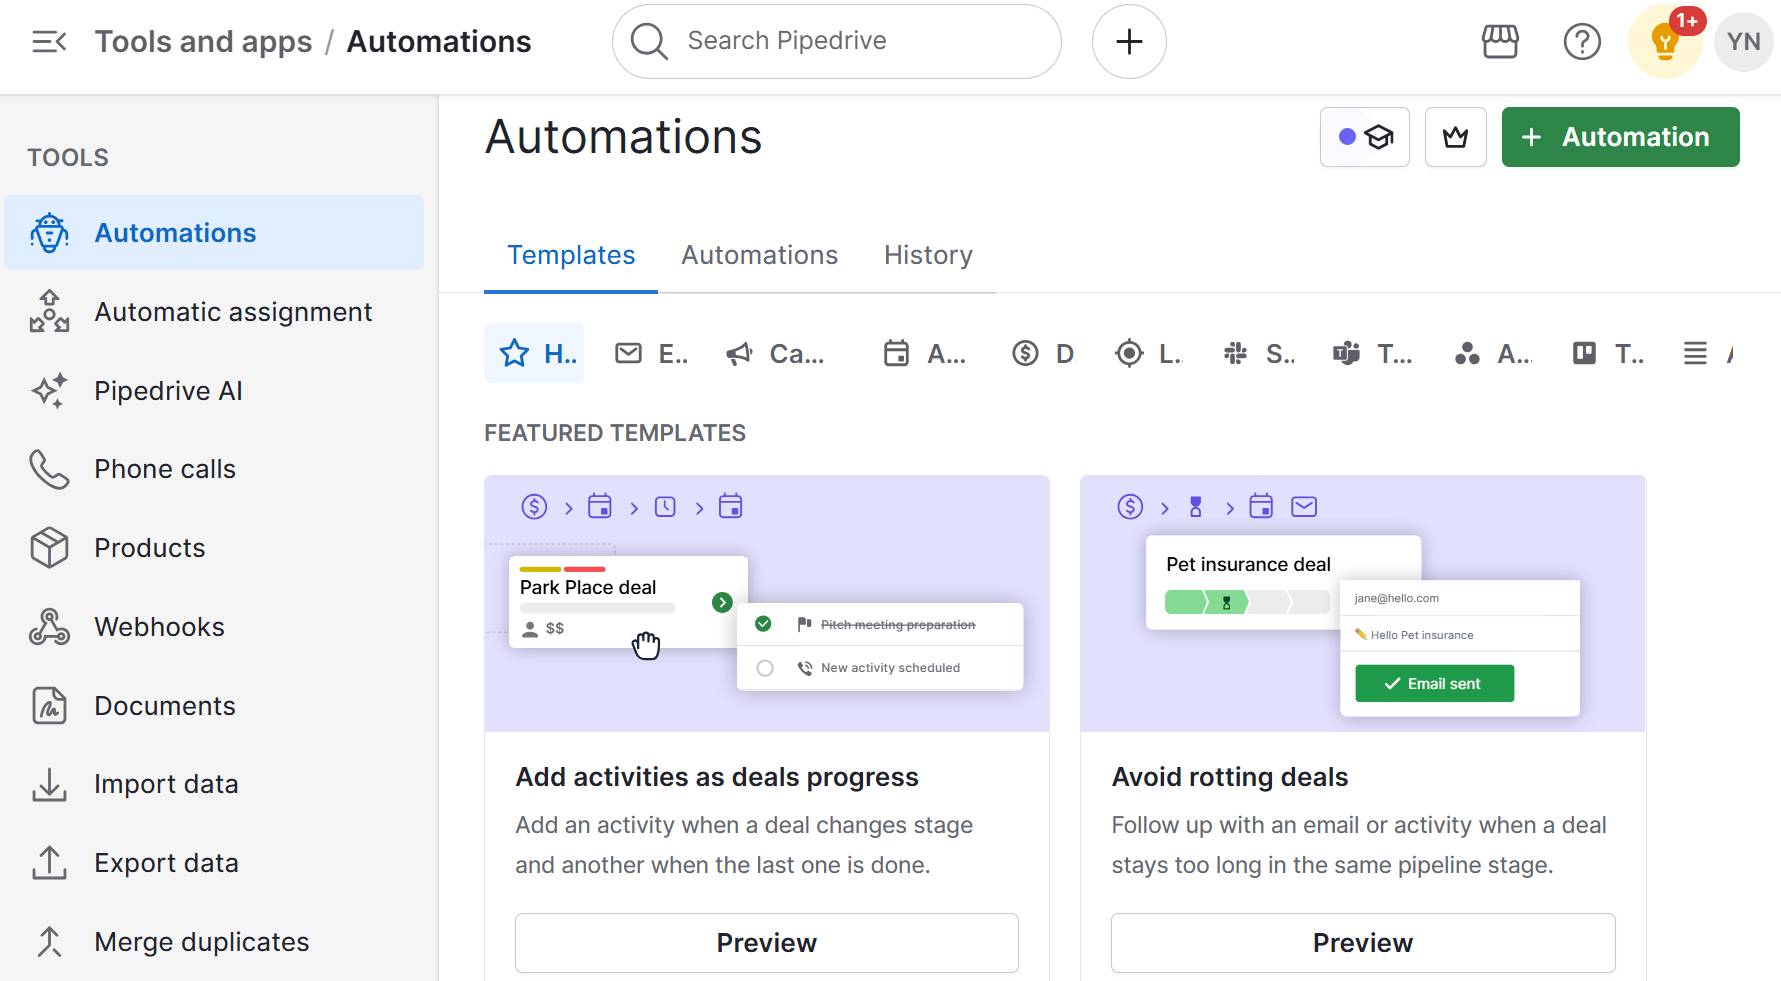The width and height of the screenshot is (1781, 981).
Task: Select the deals dollar template category
Action: [x=1043, y=353]
